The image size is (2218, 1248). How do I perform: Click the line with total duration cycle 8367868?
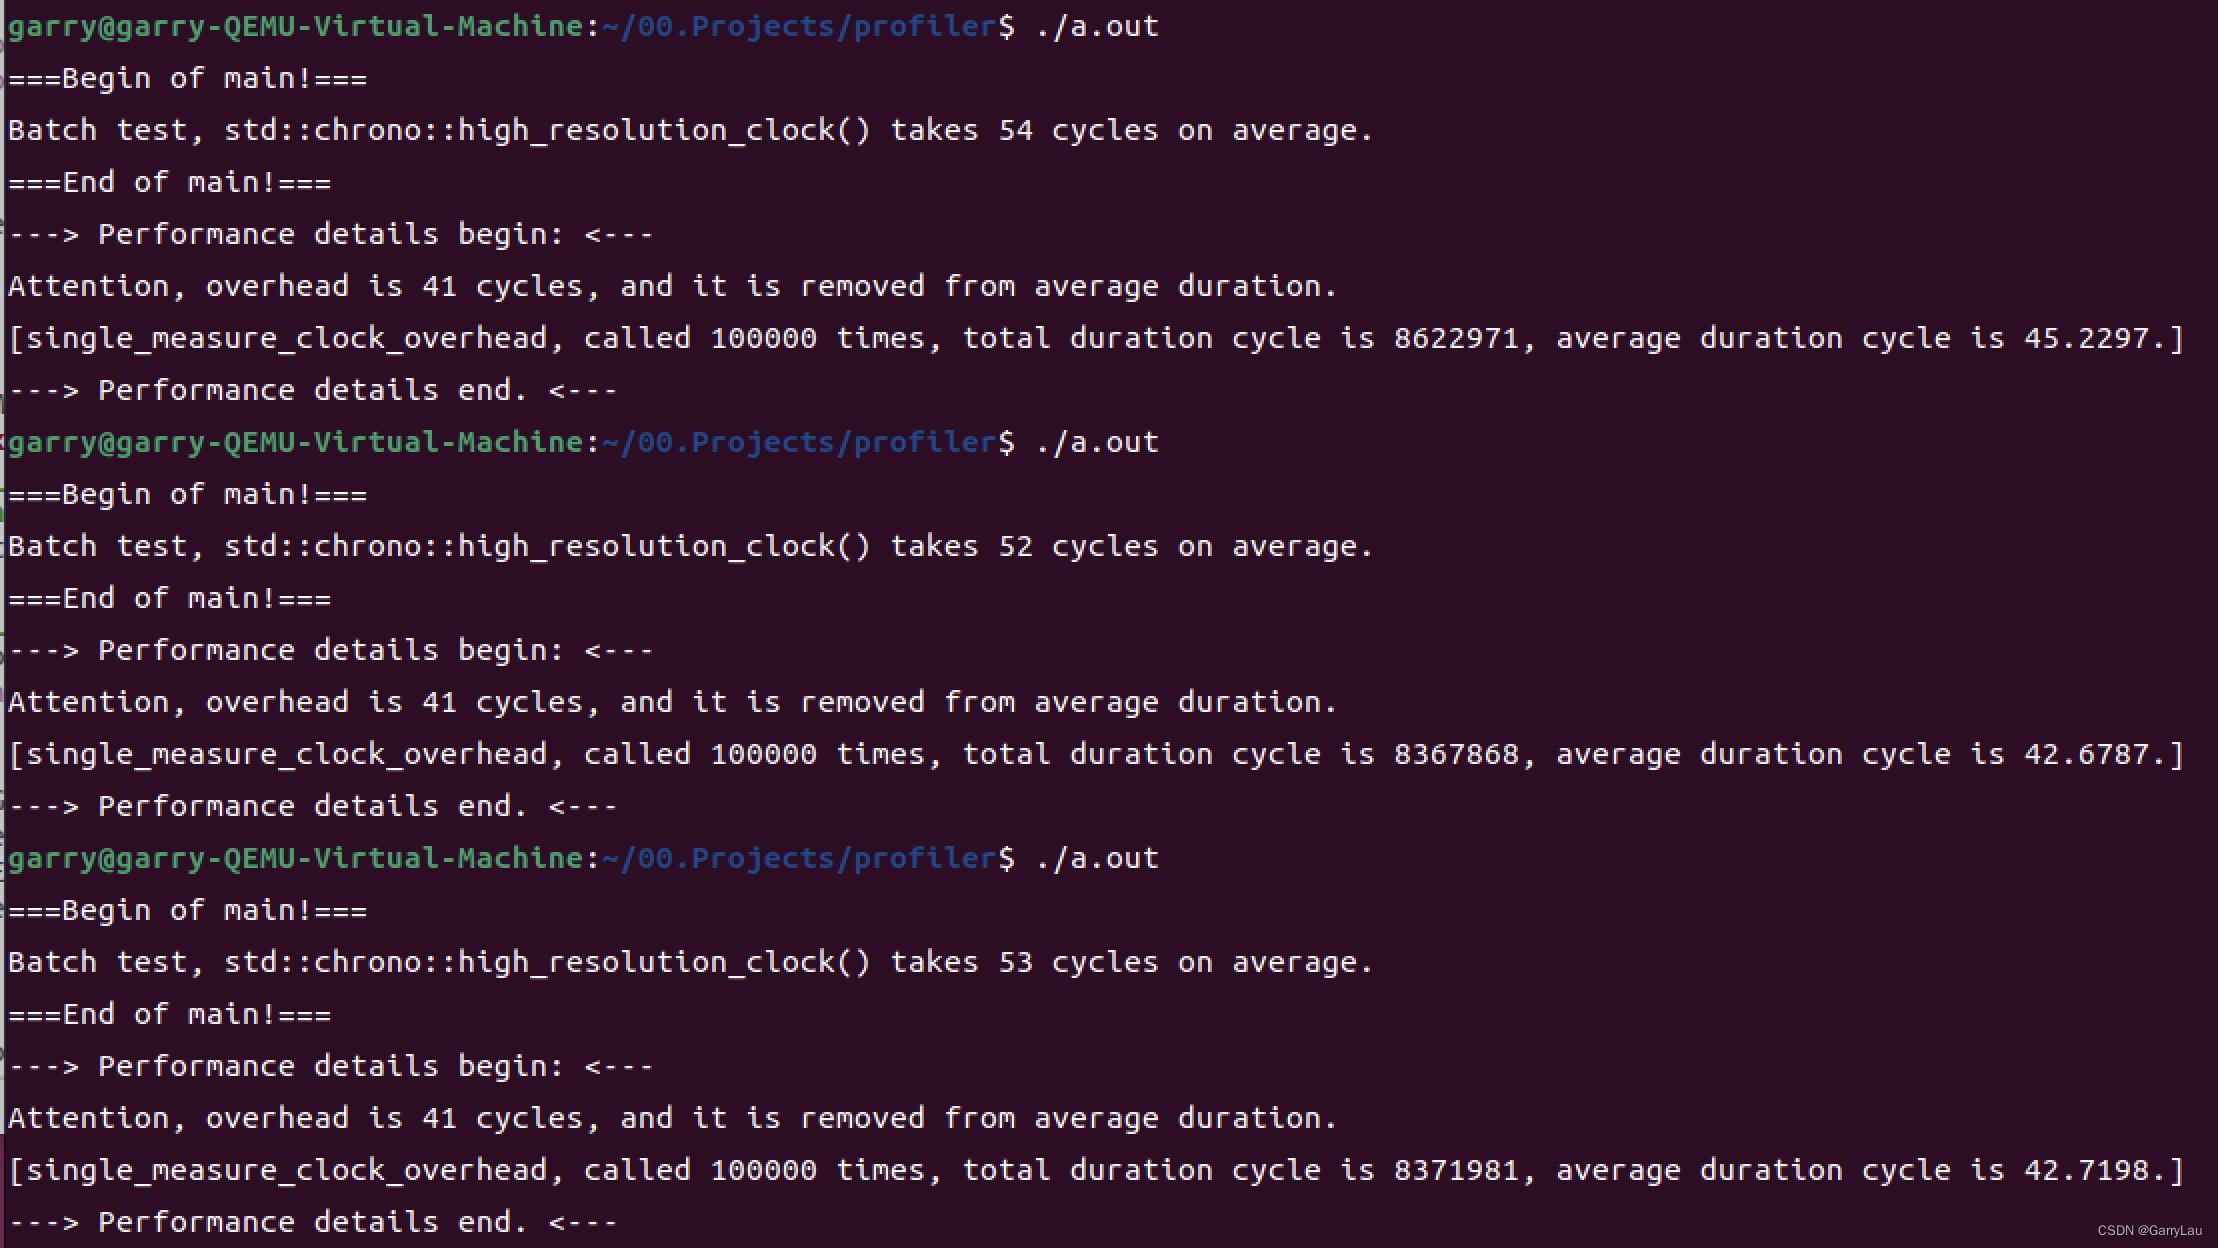[1096, 755]
